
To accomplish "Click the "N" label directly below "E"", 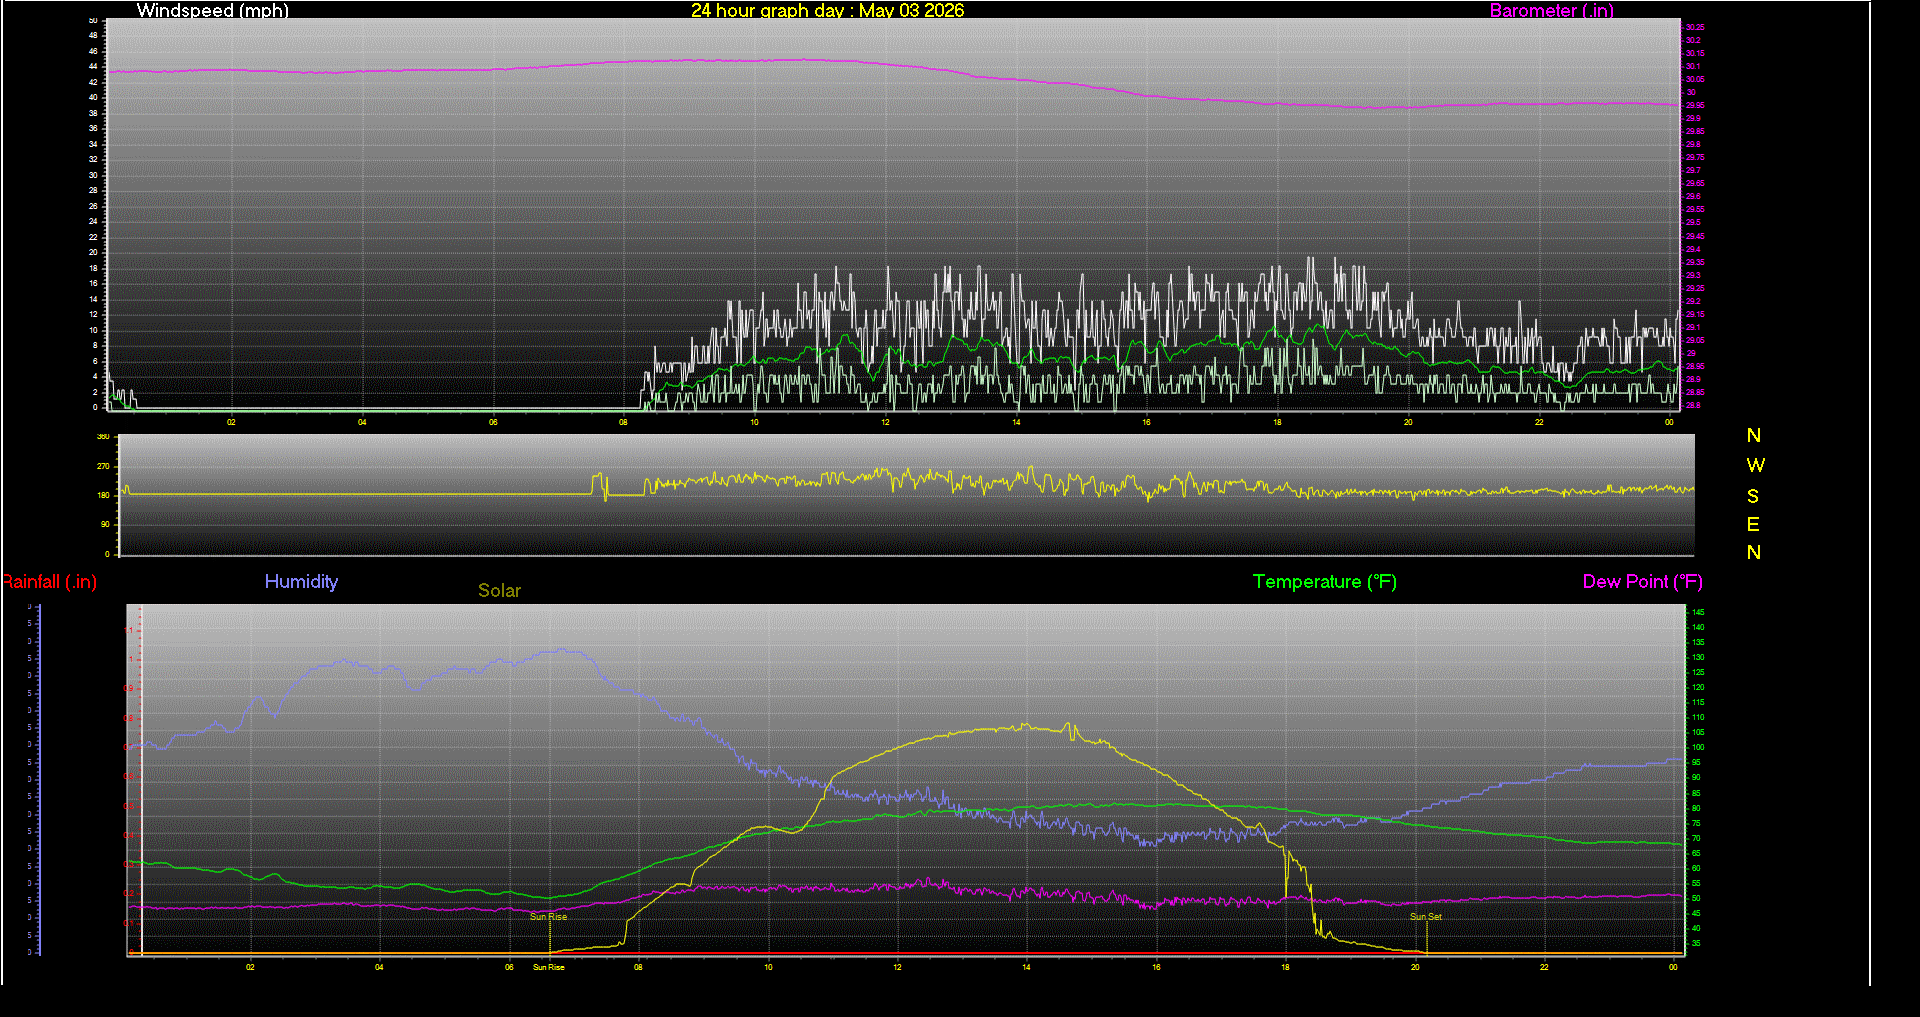I will [x=1754, y=552].
